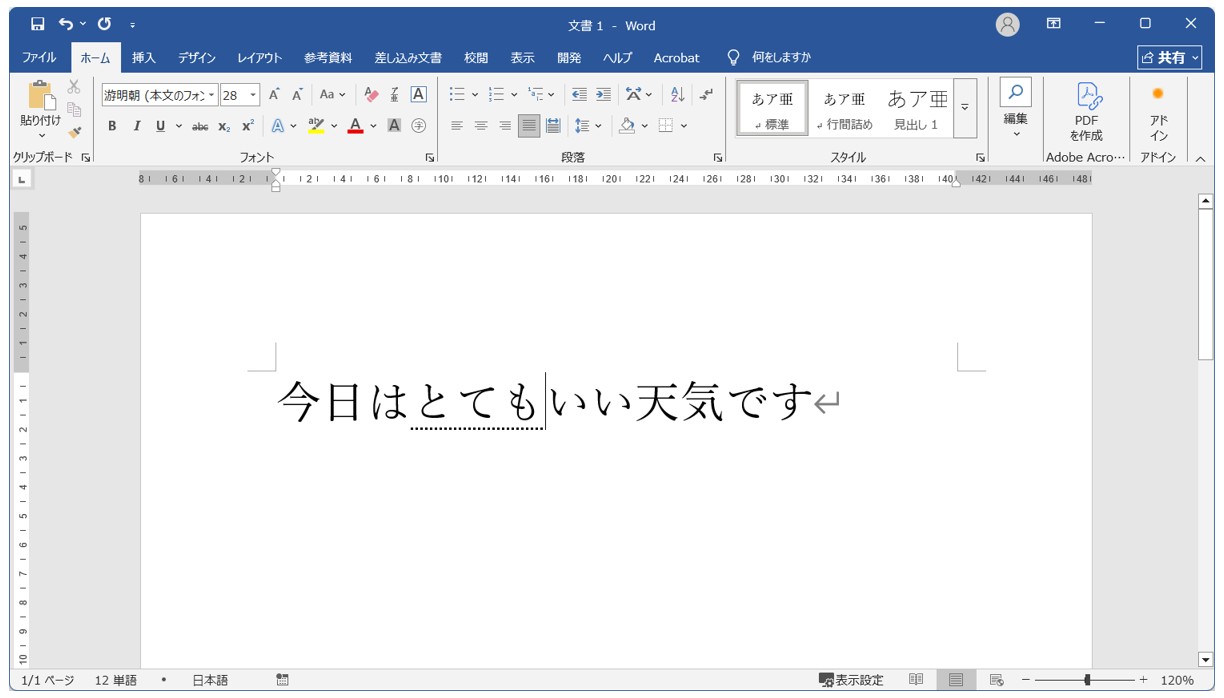This screenshot has height=698, width=1224.
Task: Decrease paragraph indent
Action: pyautogui.click(x=579, y=95)
